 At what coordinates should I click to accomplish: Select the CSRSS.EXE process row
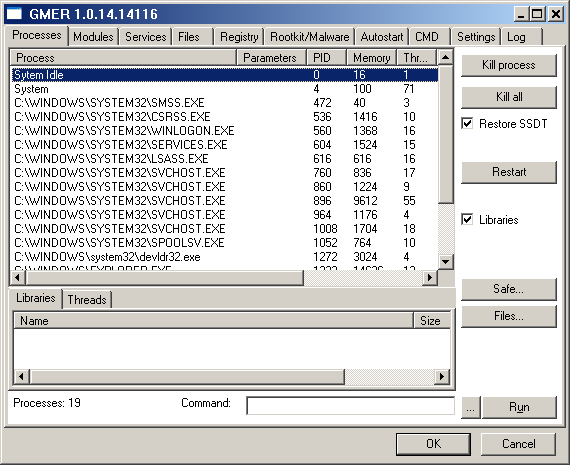224,117
